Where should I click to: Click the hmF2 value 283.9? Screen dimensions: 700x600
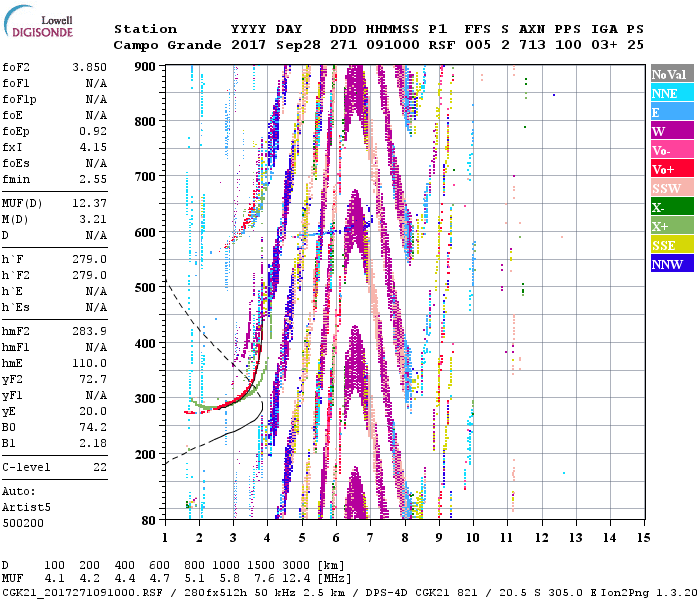click(x=89, y=331)
